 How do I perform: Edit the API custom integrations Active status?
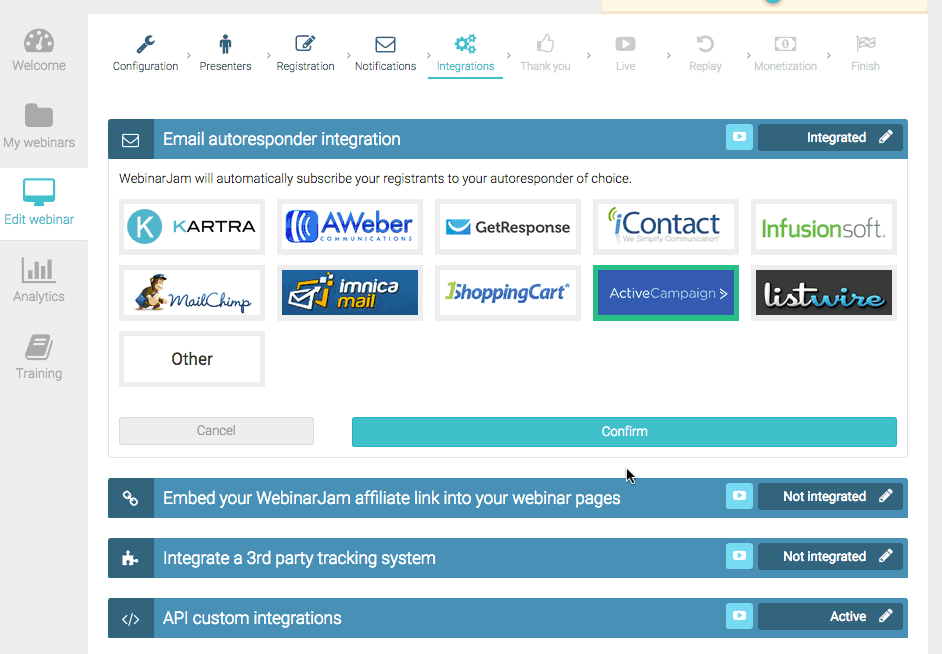[x=830, y=617]
